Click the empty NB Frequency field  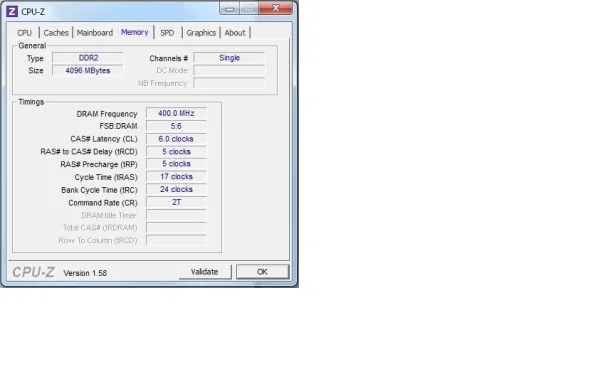[x=229, y=83]
